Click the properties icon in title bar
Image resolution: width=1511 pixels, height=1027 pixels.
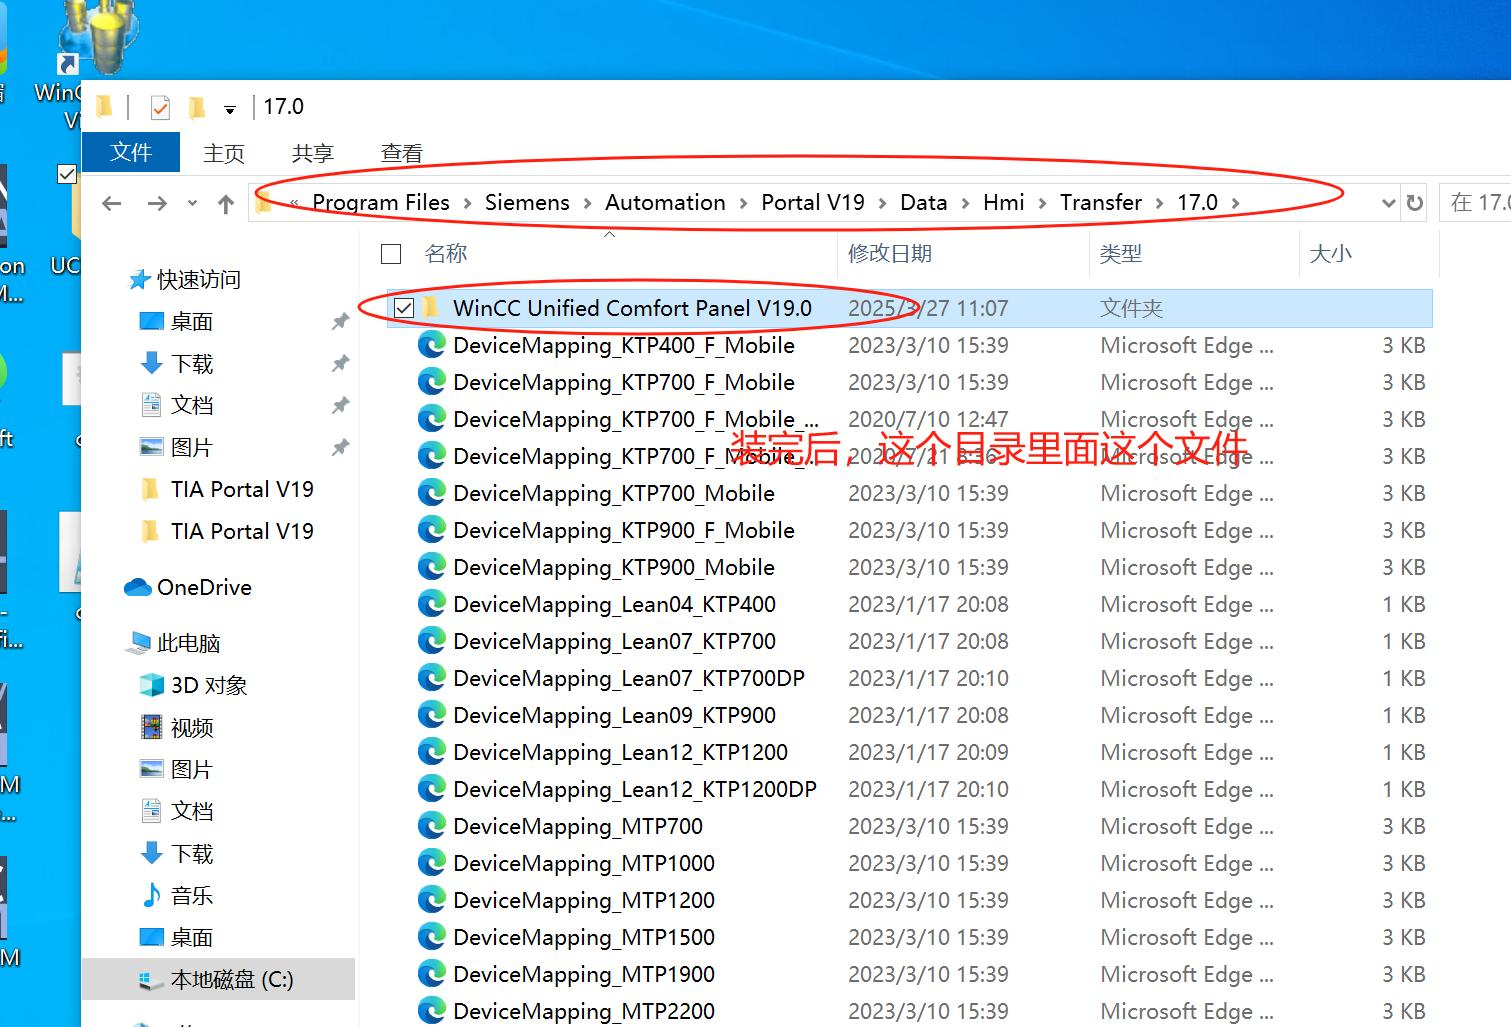click(x=160, y=107)
